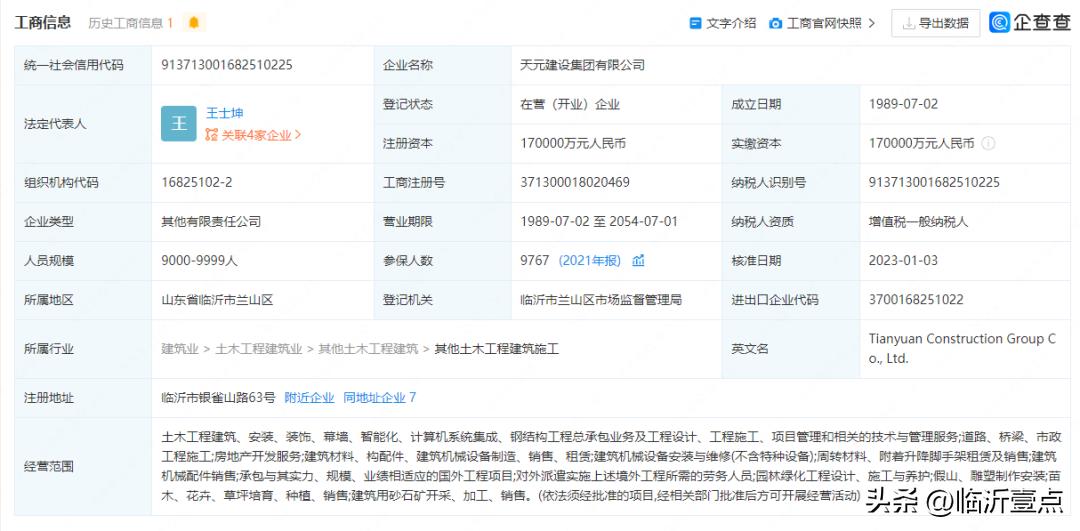This screenshot has height=531, width=1080.
Task: Click 在营（开业）企业 status text
Action: 570,105
